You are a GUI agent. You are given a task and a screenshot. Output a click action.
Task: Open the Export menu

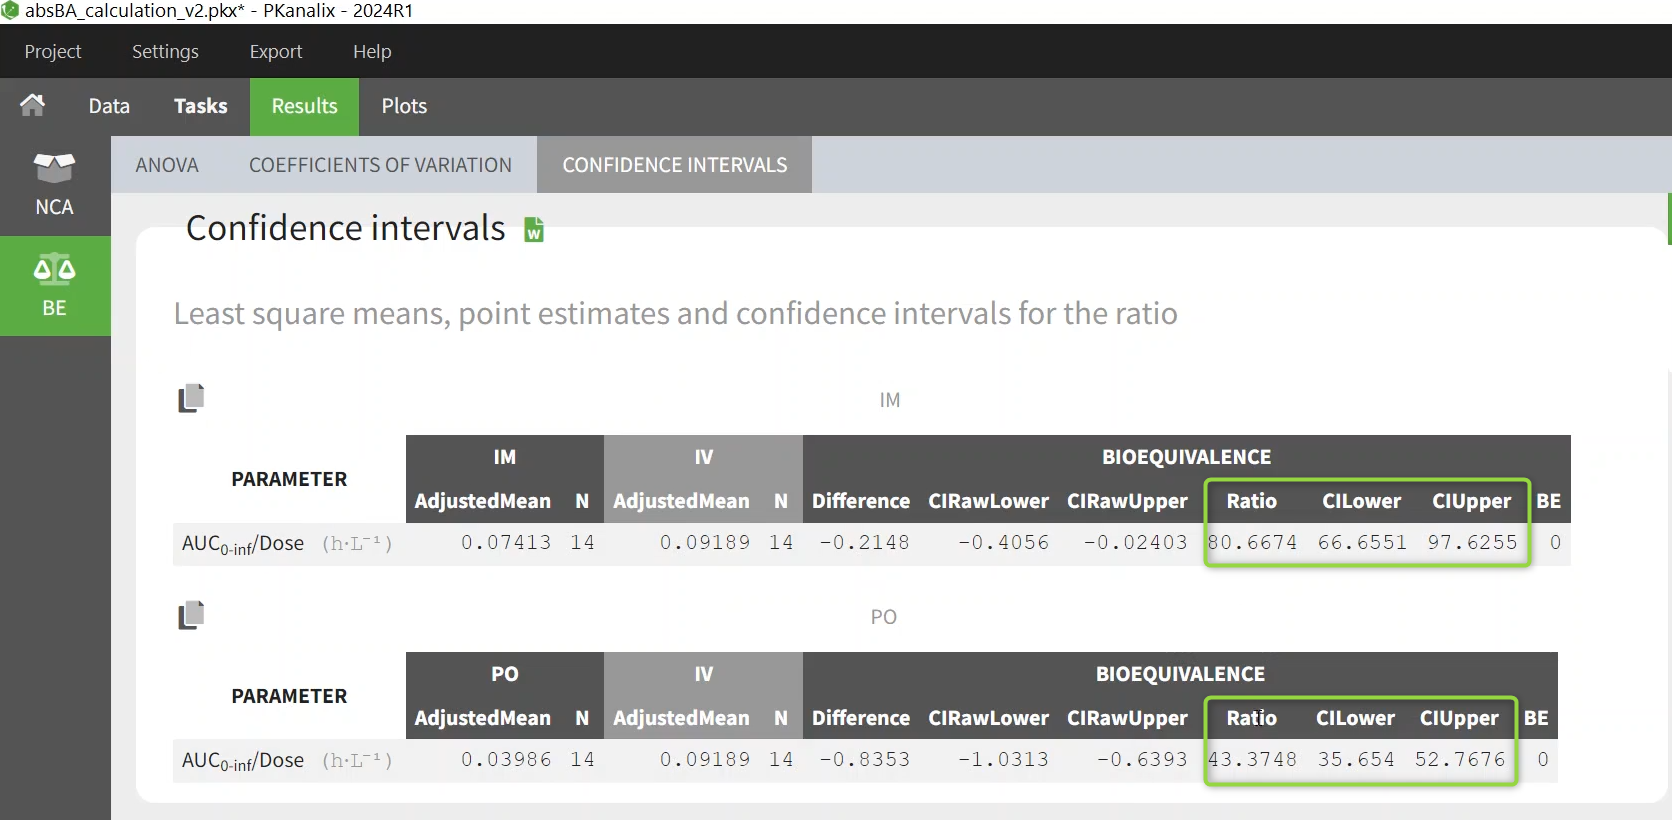click(x=276, y=51)
